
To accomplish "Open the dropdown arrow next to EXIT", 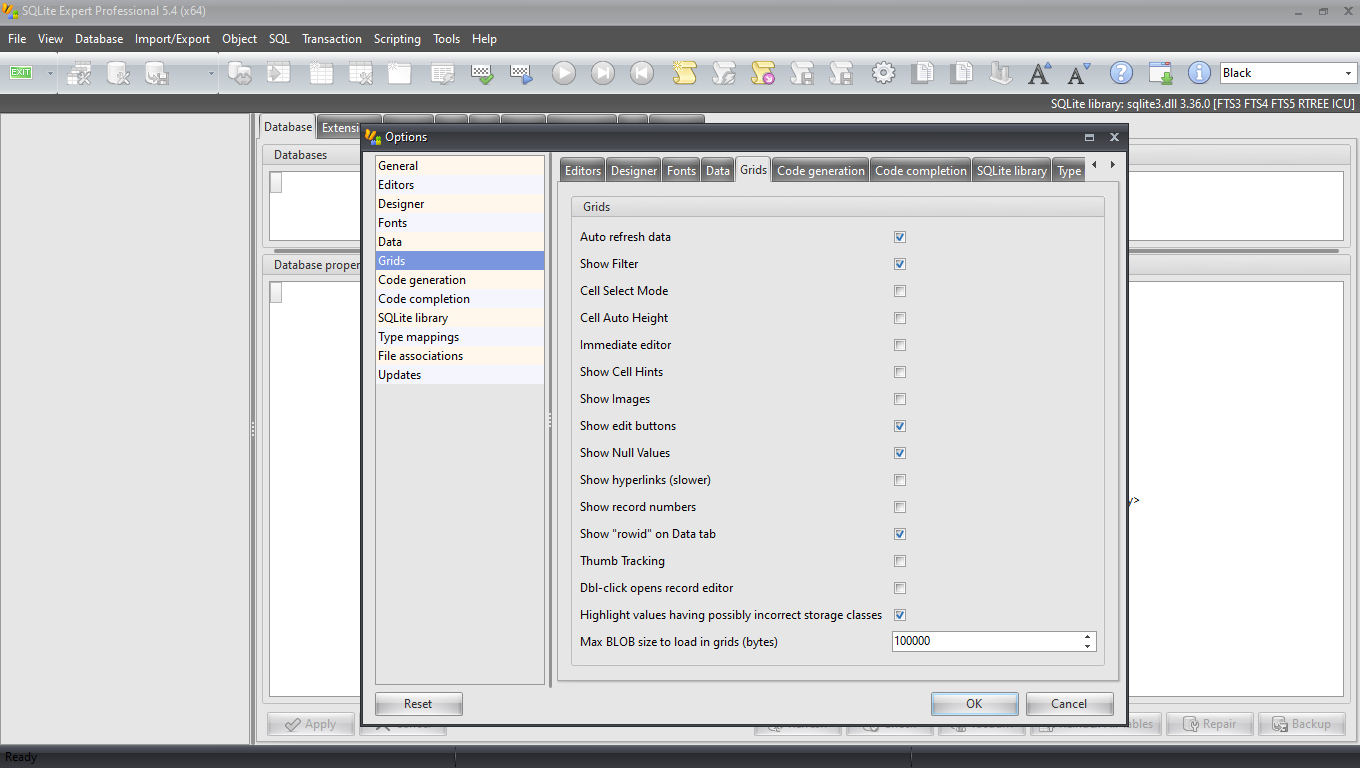I will pos(50,73).
